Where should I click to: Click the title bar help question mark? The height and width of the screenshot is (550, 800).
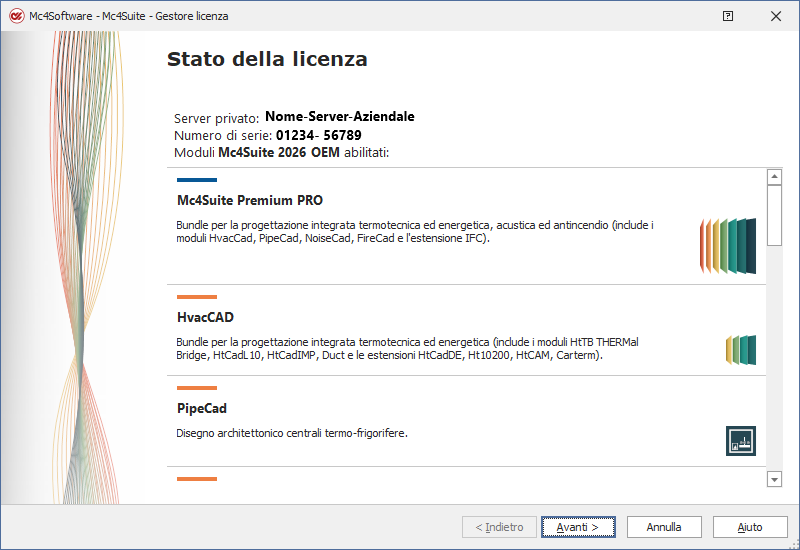tap(728, 16)
